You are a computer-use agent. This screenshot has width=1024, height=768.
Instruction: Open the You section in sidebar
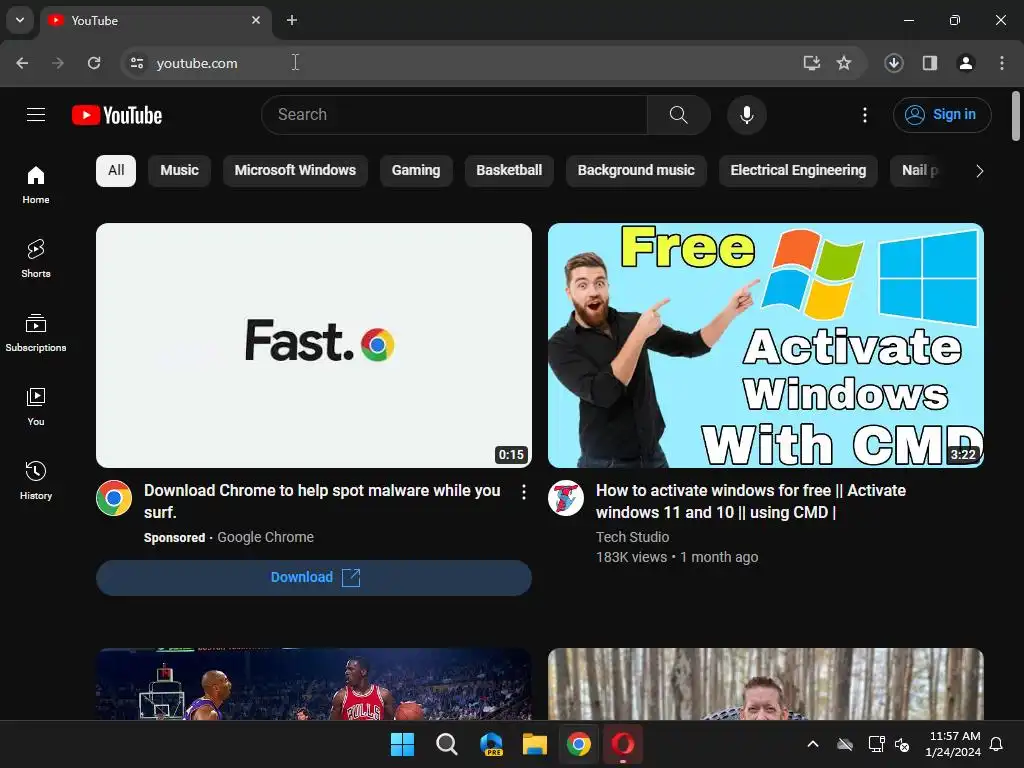[36, 406]
